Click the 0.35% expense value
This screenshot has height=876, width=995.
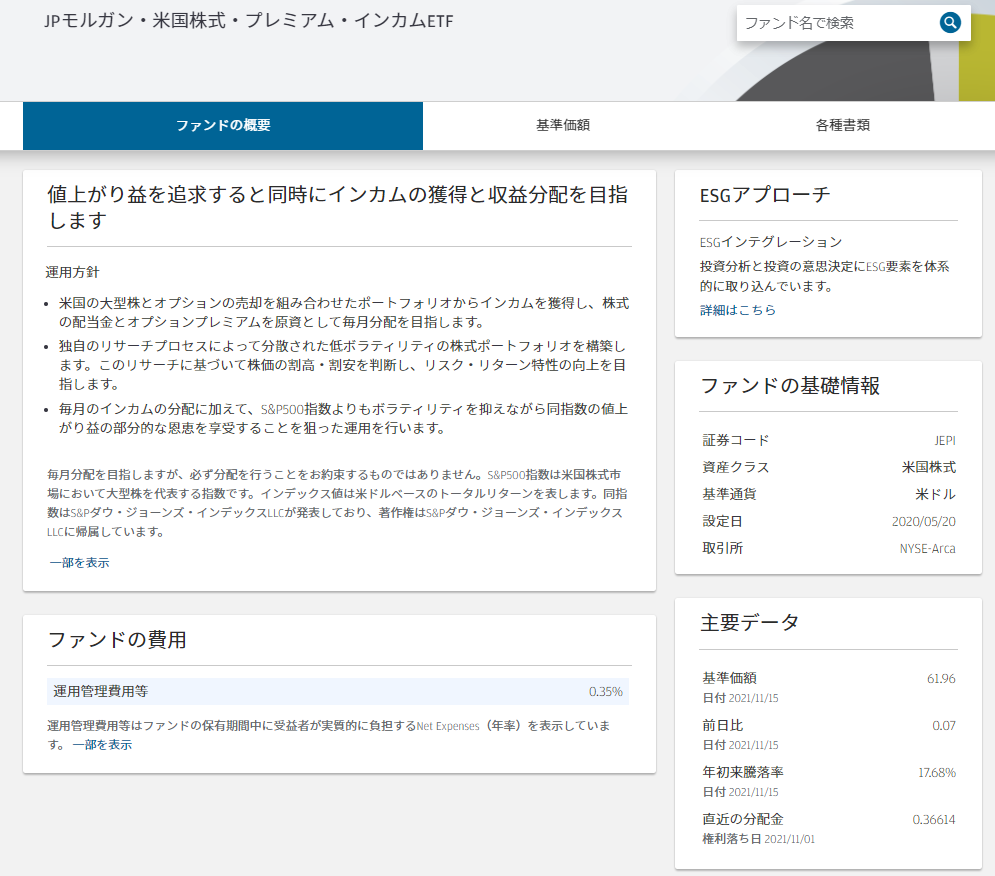click(605, 692)
